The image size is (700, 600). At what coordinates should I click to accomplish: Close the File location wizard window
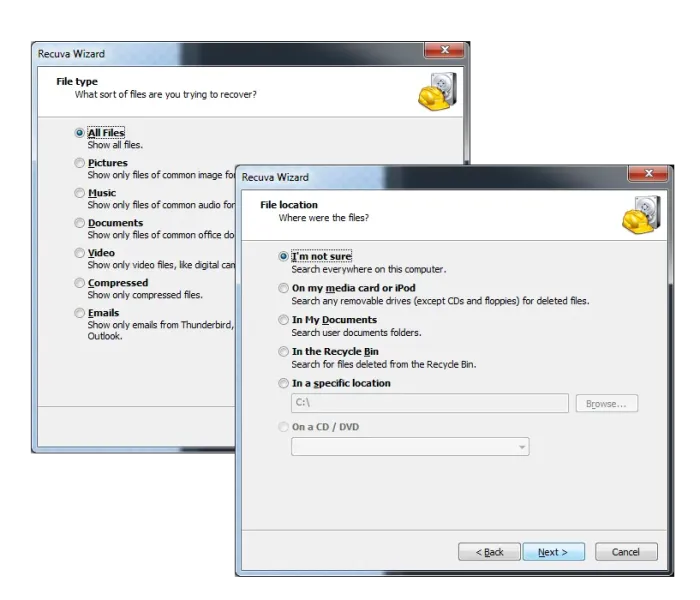click(648, 173)
